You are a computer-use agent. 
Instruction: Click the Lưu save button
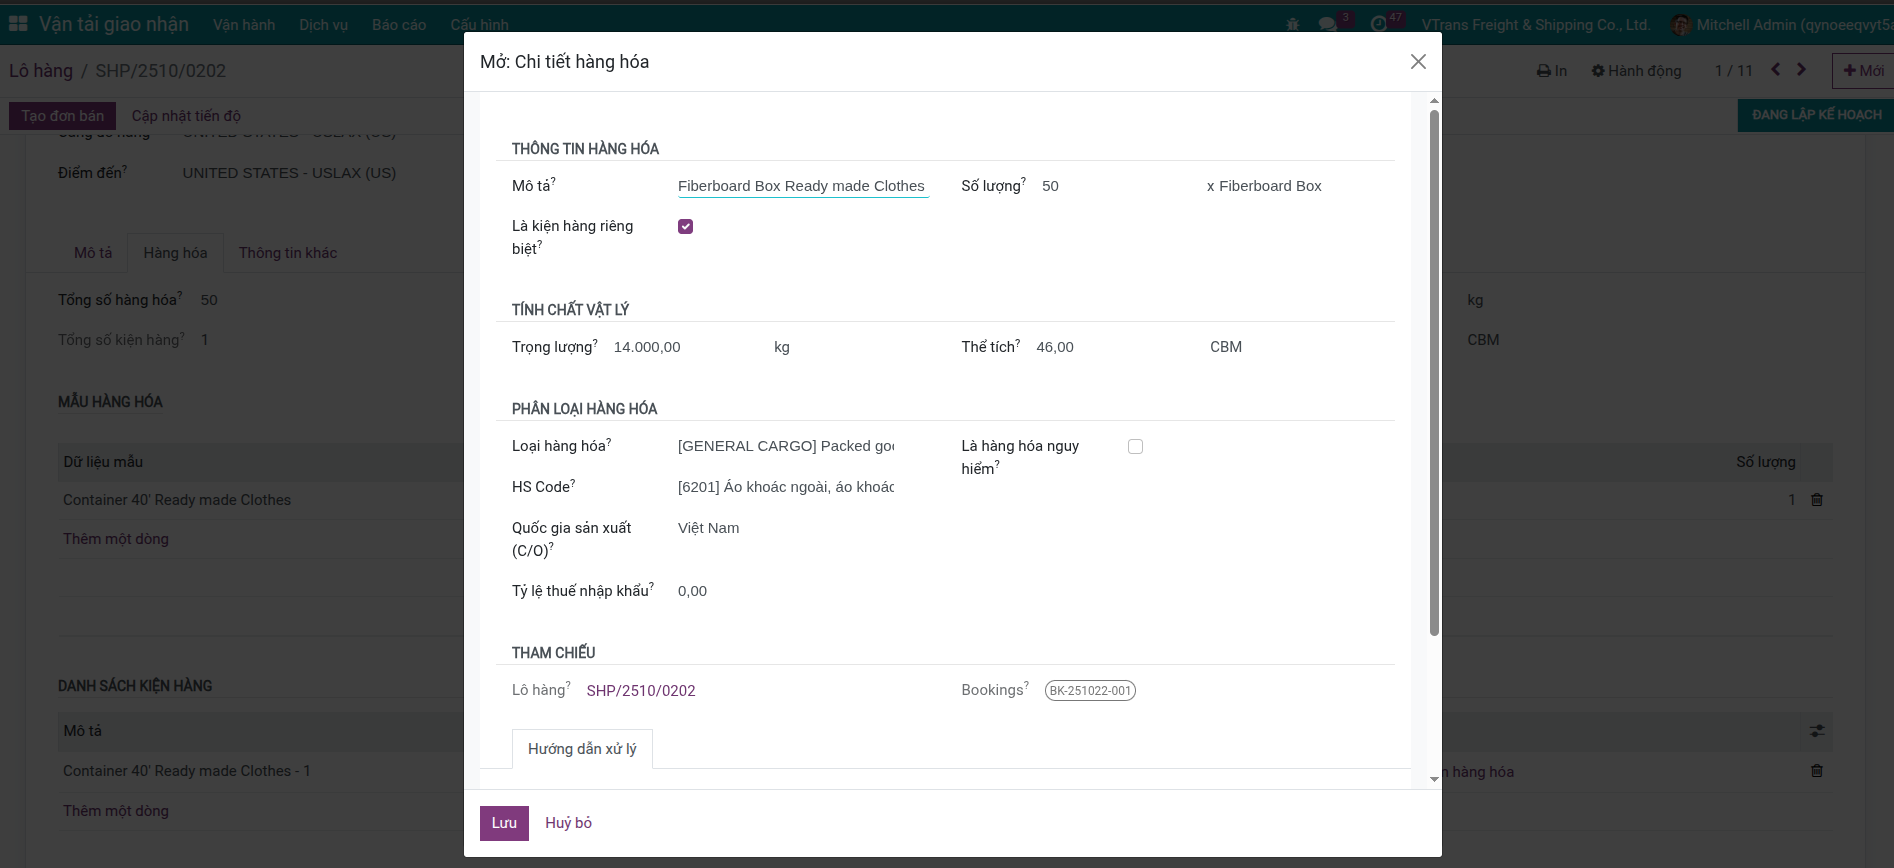click(x=504, y=823)
